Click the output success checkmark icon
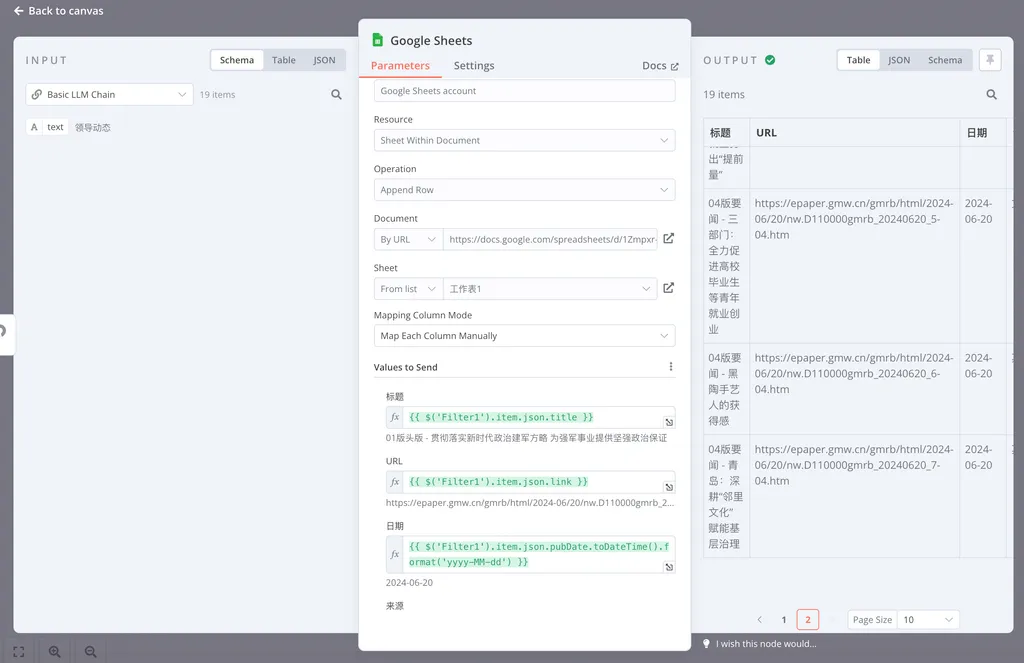 click(x=770, y=60)
